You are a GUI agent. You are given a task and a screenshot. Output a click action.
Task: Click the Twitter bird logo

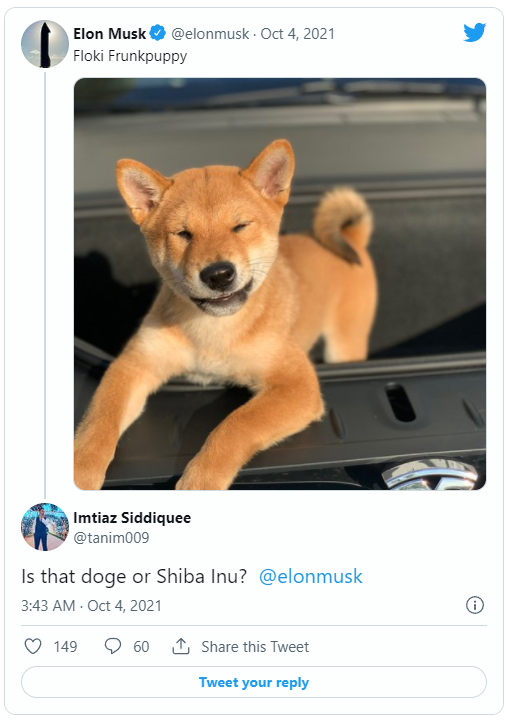474,32
